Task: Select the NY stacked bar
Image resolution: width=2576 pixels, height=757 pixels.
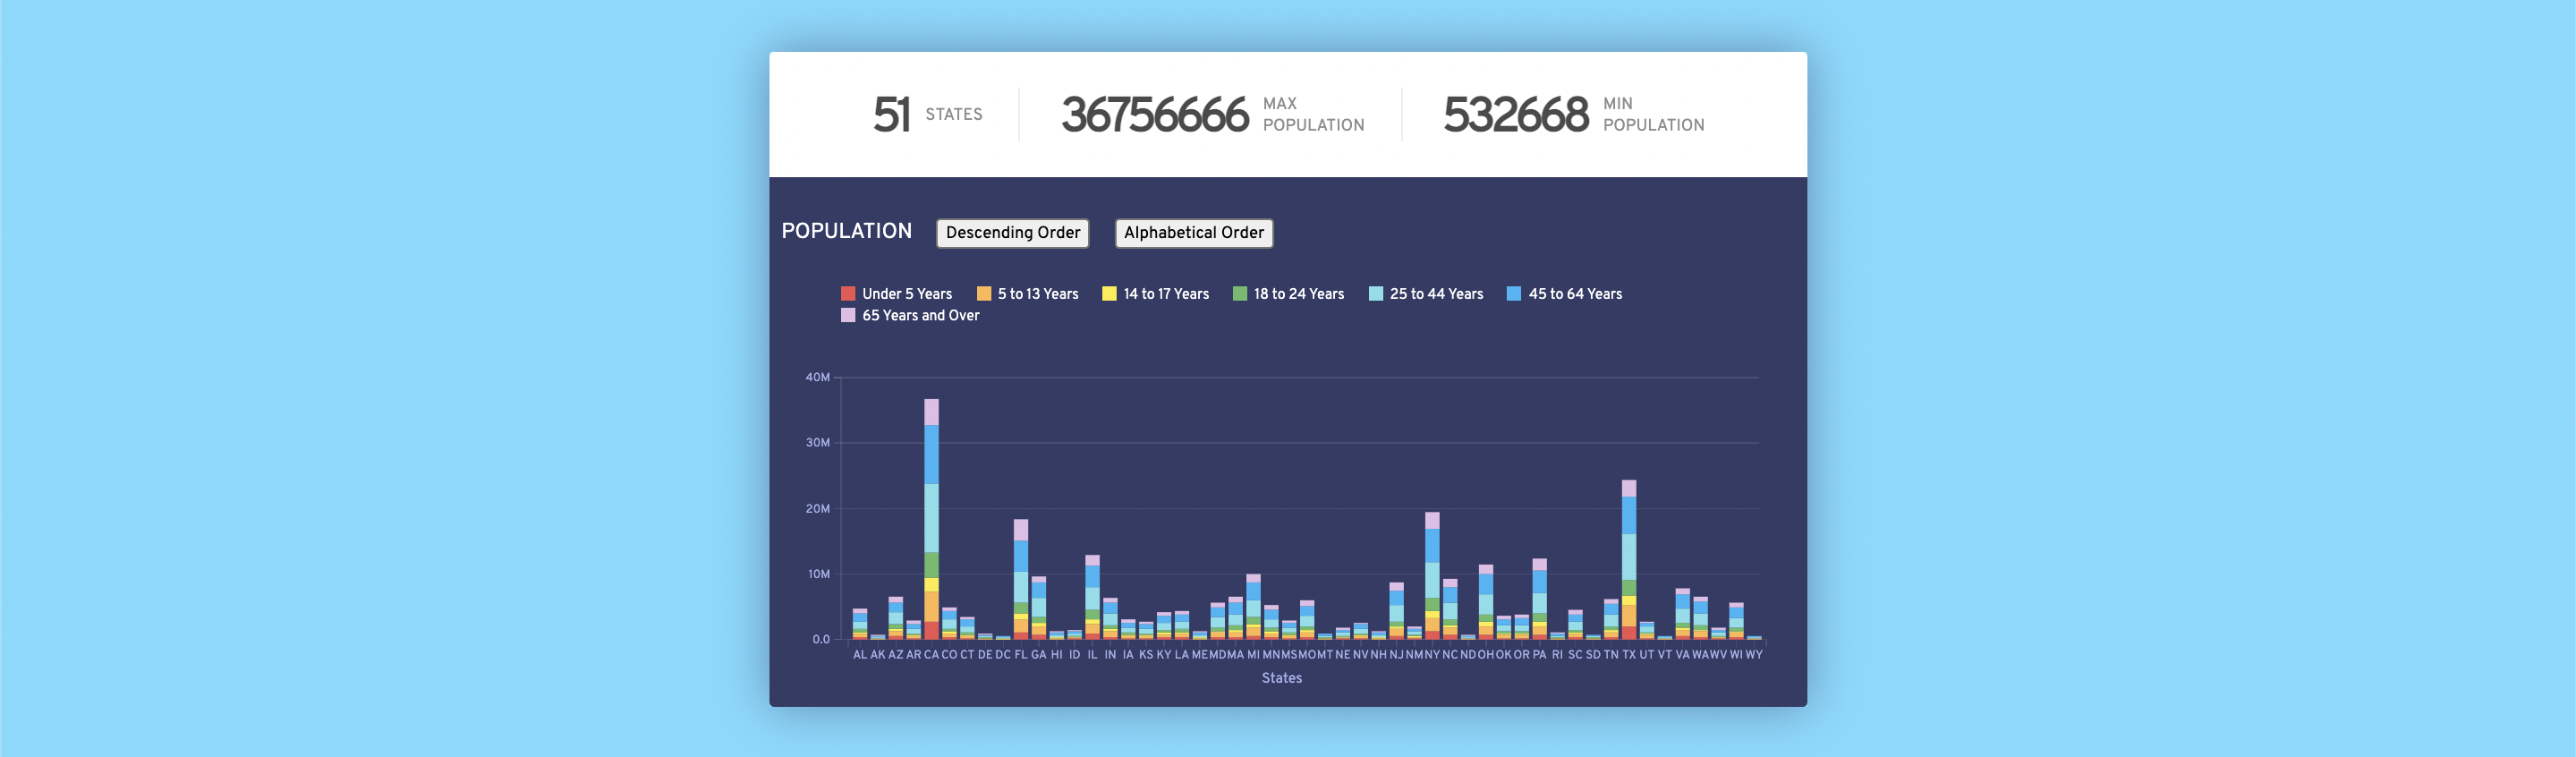Action: point(1432,576)
